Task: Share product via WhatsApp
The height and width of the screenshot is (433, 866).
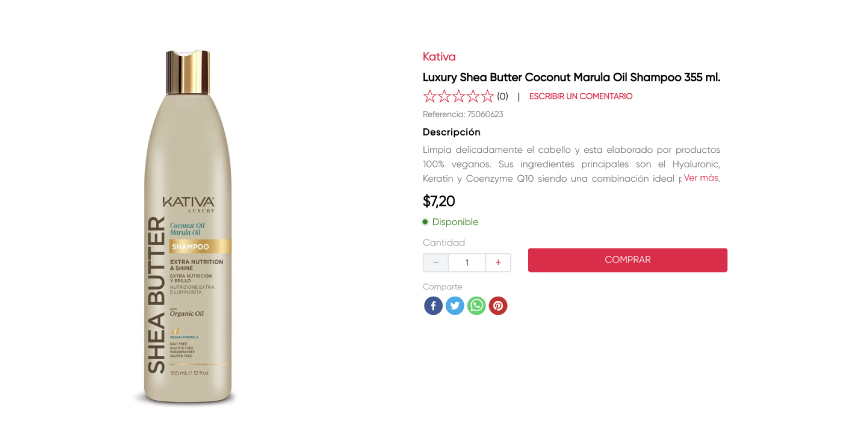Action: point(477,306)
